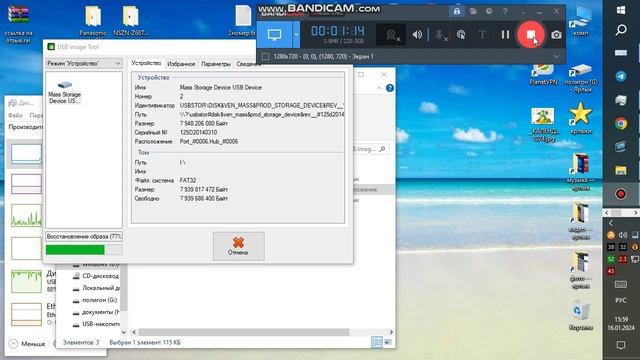
Task: Toggle Bandicam mouse cursor effect icon
Action: click(461, 35)
